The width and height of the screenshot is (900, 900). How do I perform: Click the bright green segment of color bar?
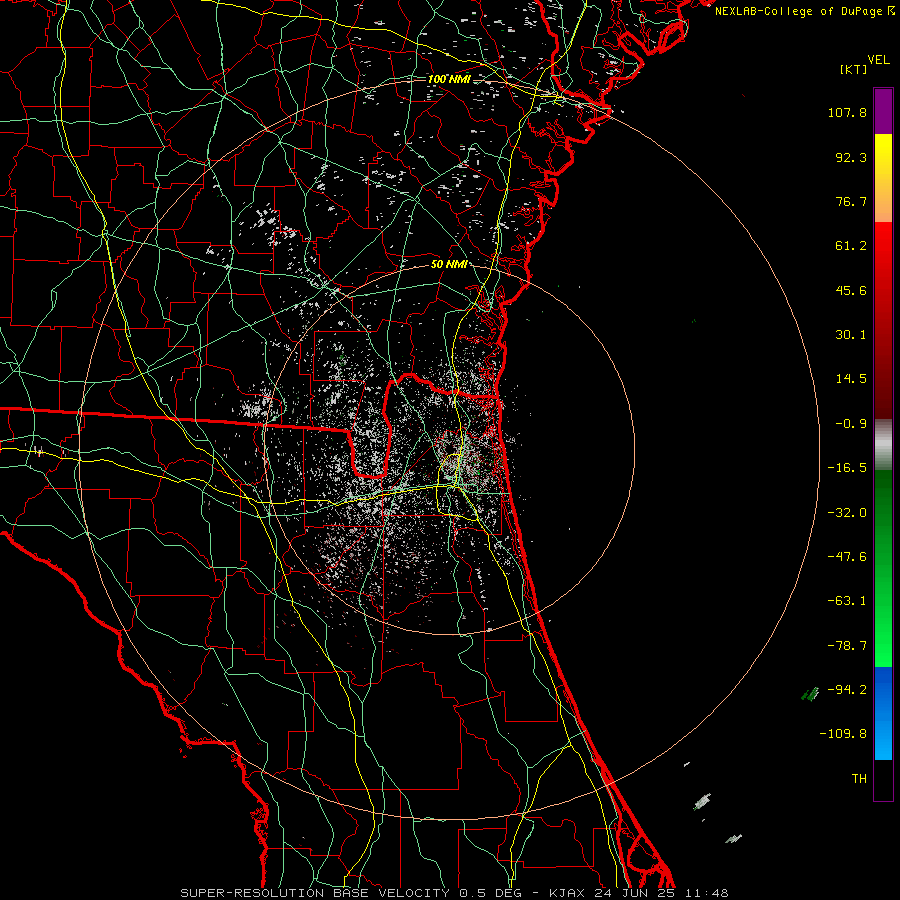click(x=883, y=568)
